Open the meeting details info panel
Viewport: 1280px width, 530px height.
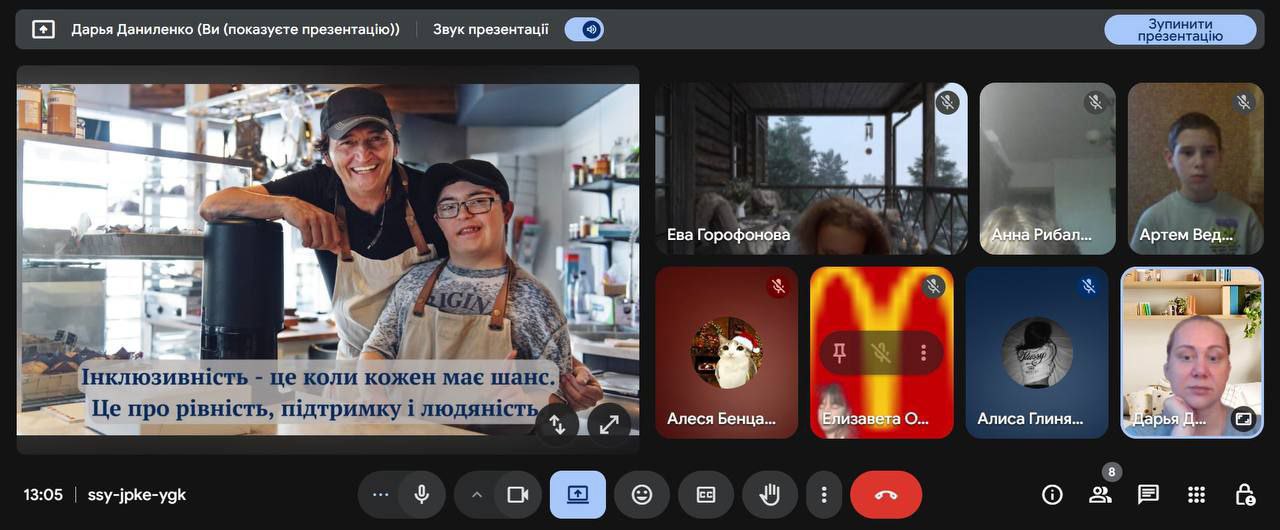tap(1052, 495)
